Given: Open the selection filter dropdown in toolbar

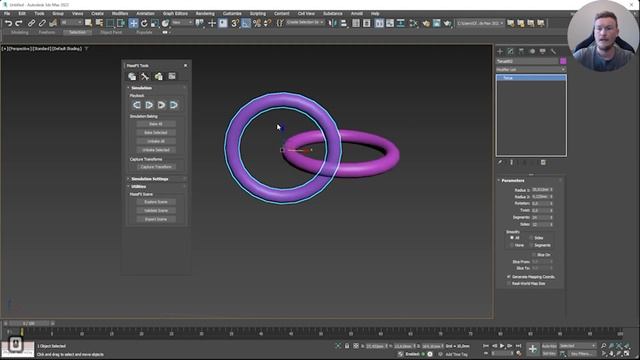Looking at the screenshot, I should tap(71, 23).
